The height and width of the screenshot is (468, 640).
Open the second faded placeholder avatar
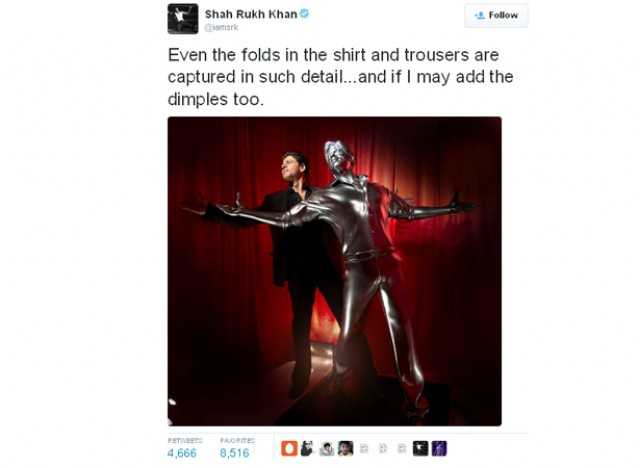coord(383,448)
